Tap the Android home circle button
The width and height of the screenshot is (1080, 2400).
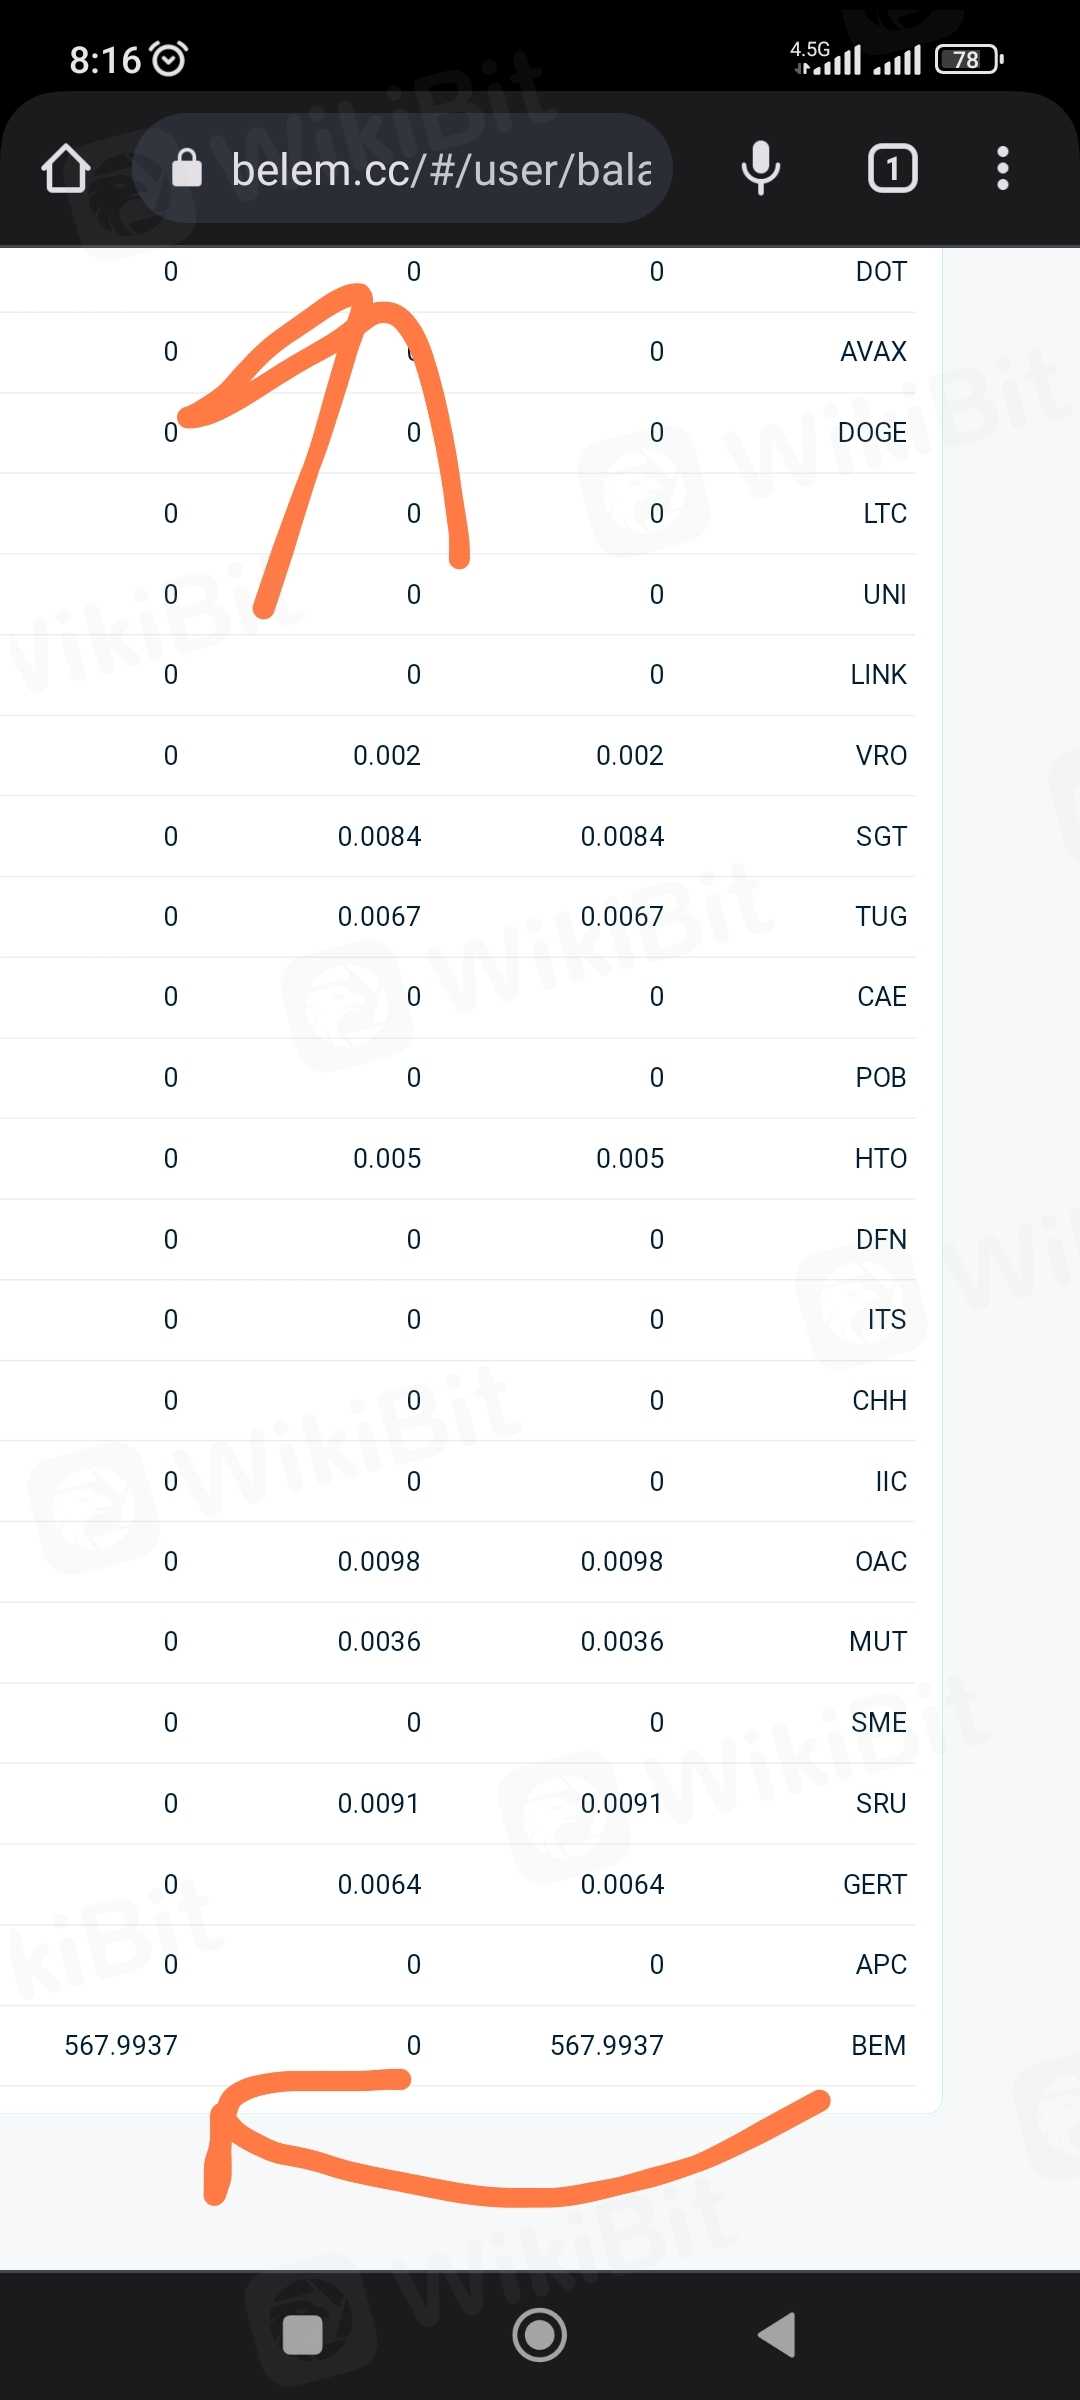[540, 2335]
